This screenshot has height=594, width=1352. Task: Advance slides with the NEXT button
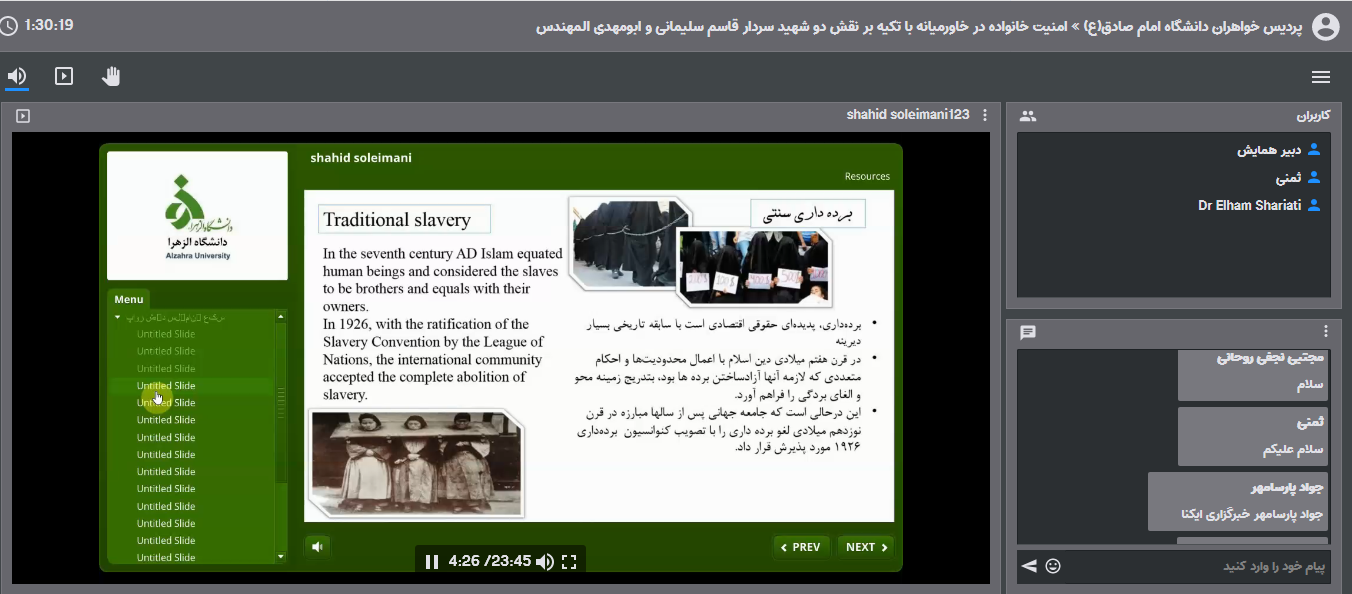[864, 547]
